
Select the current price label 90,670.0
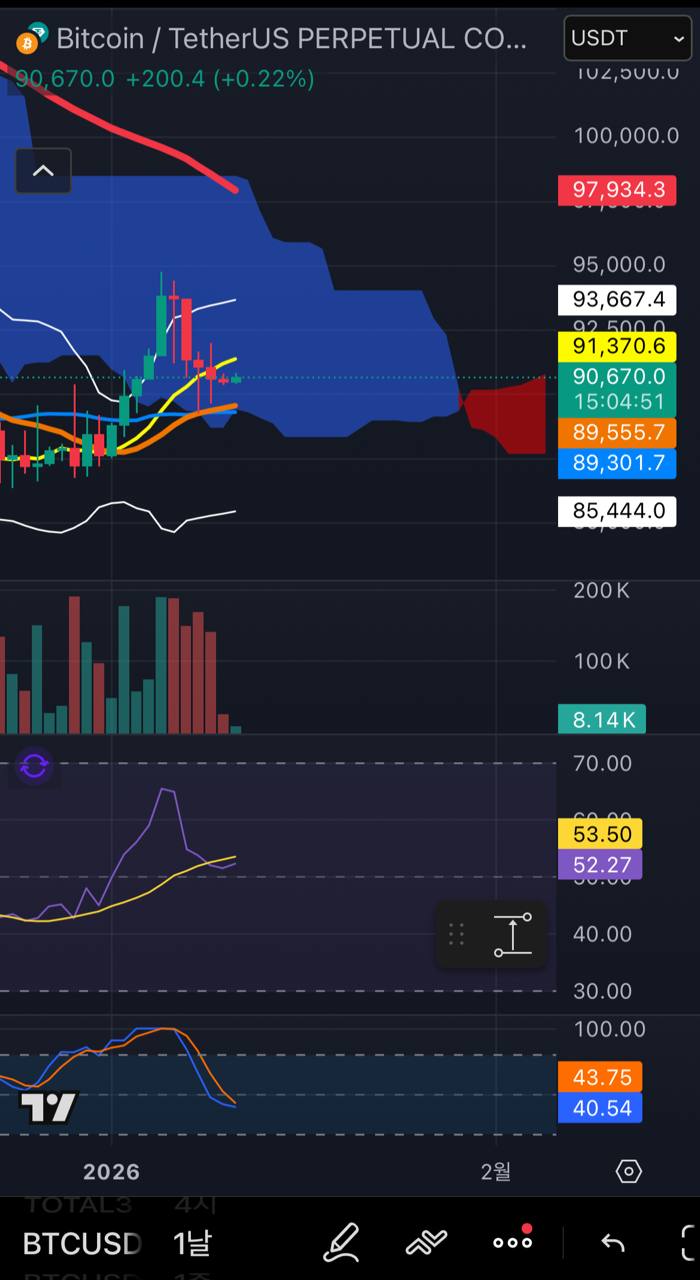click(x=616, y=377)
